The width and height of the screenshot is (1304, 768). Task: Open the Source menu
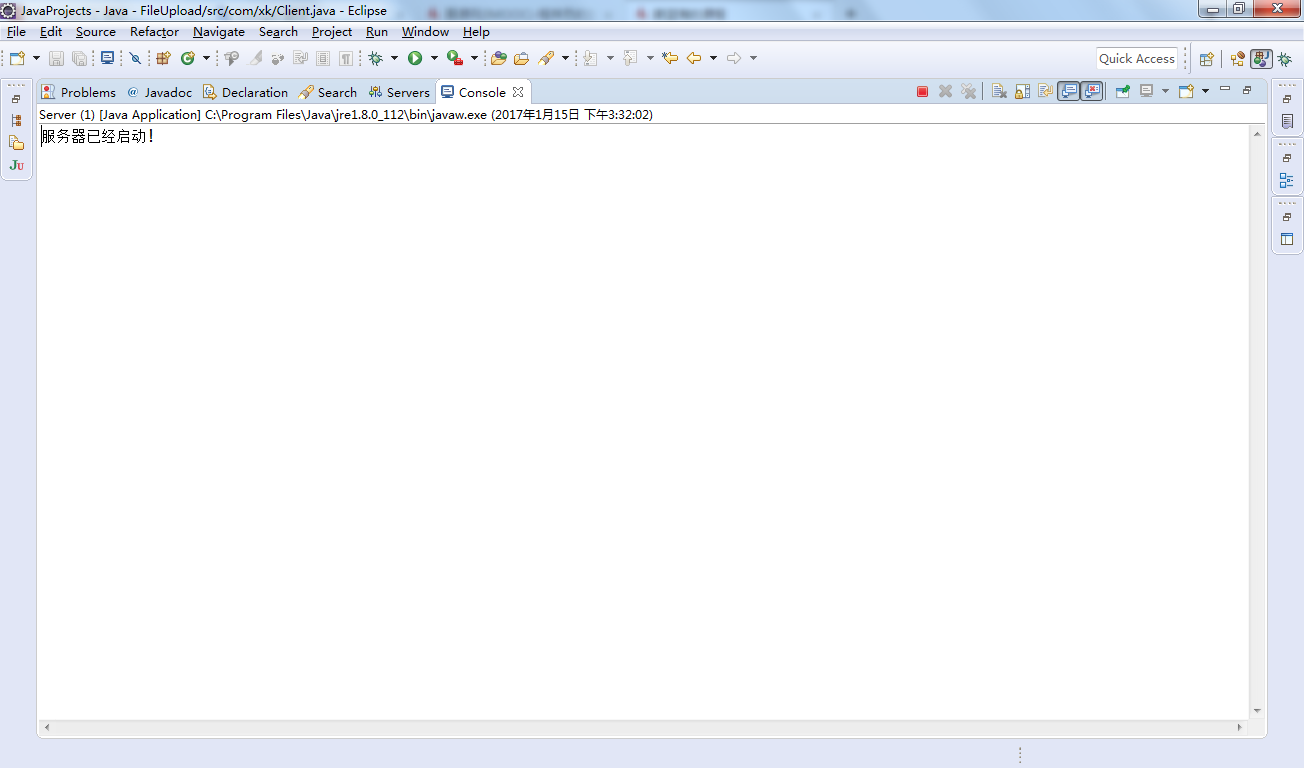(96, 32)
